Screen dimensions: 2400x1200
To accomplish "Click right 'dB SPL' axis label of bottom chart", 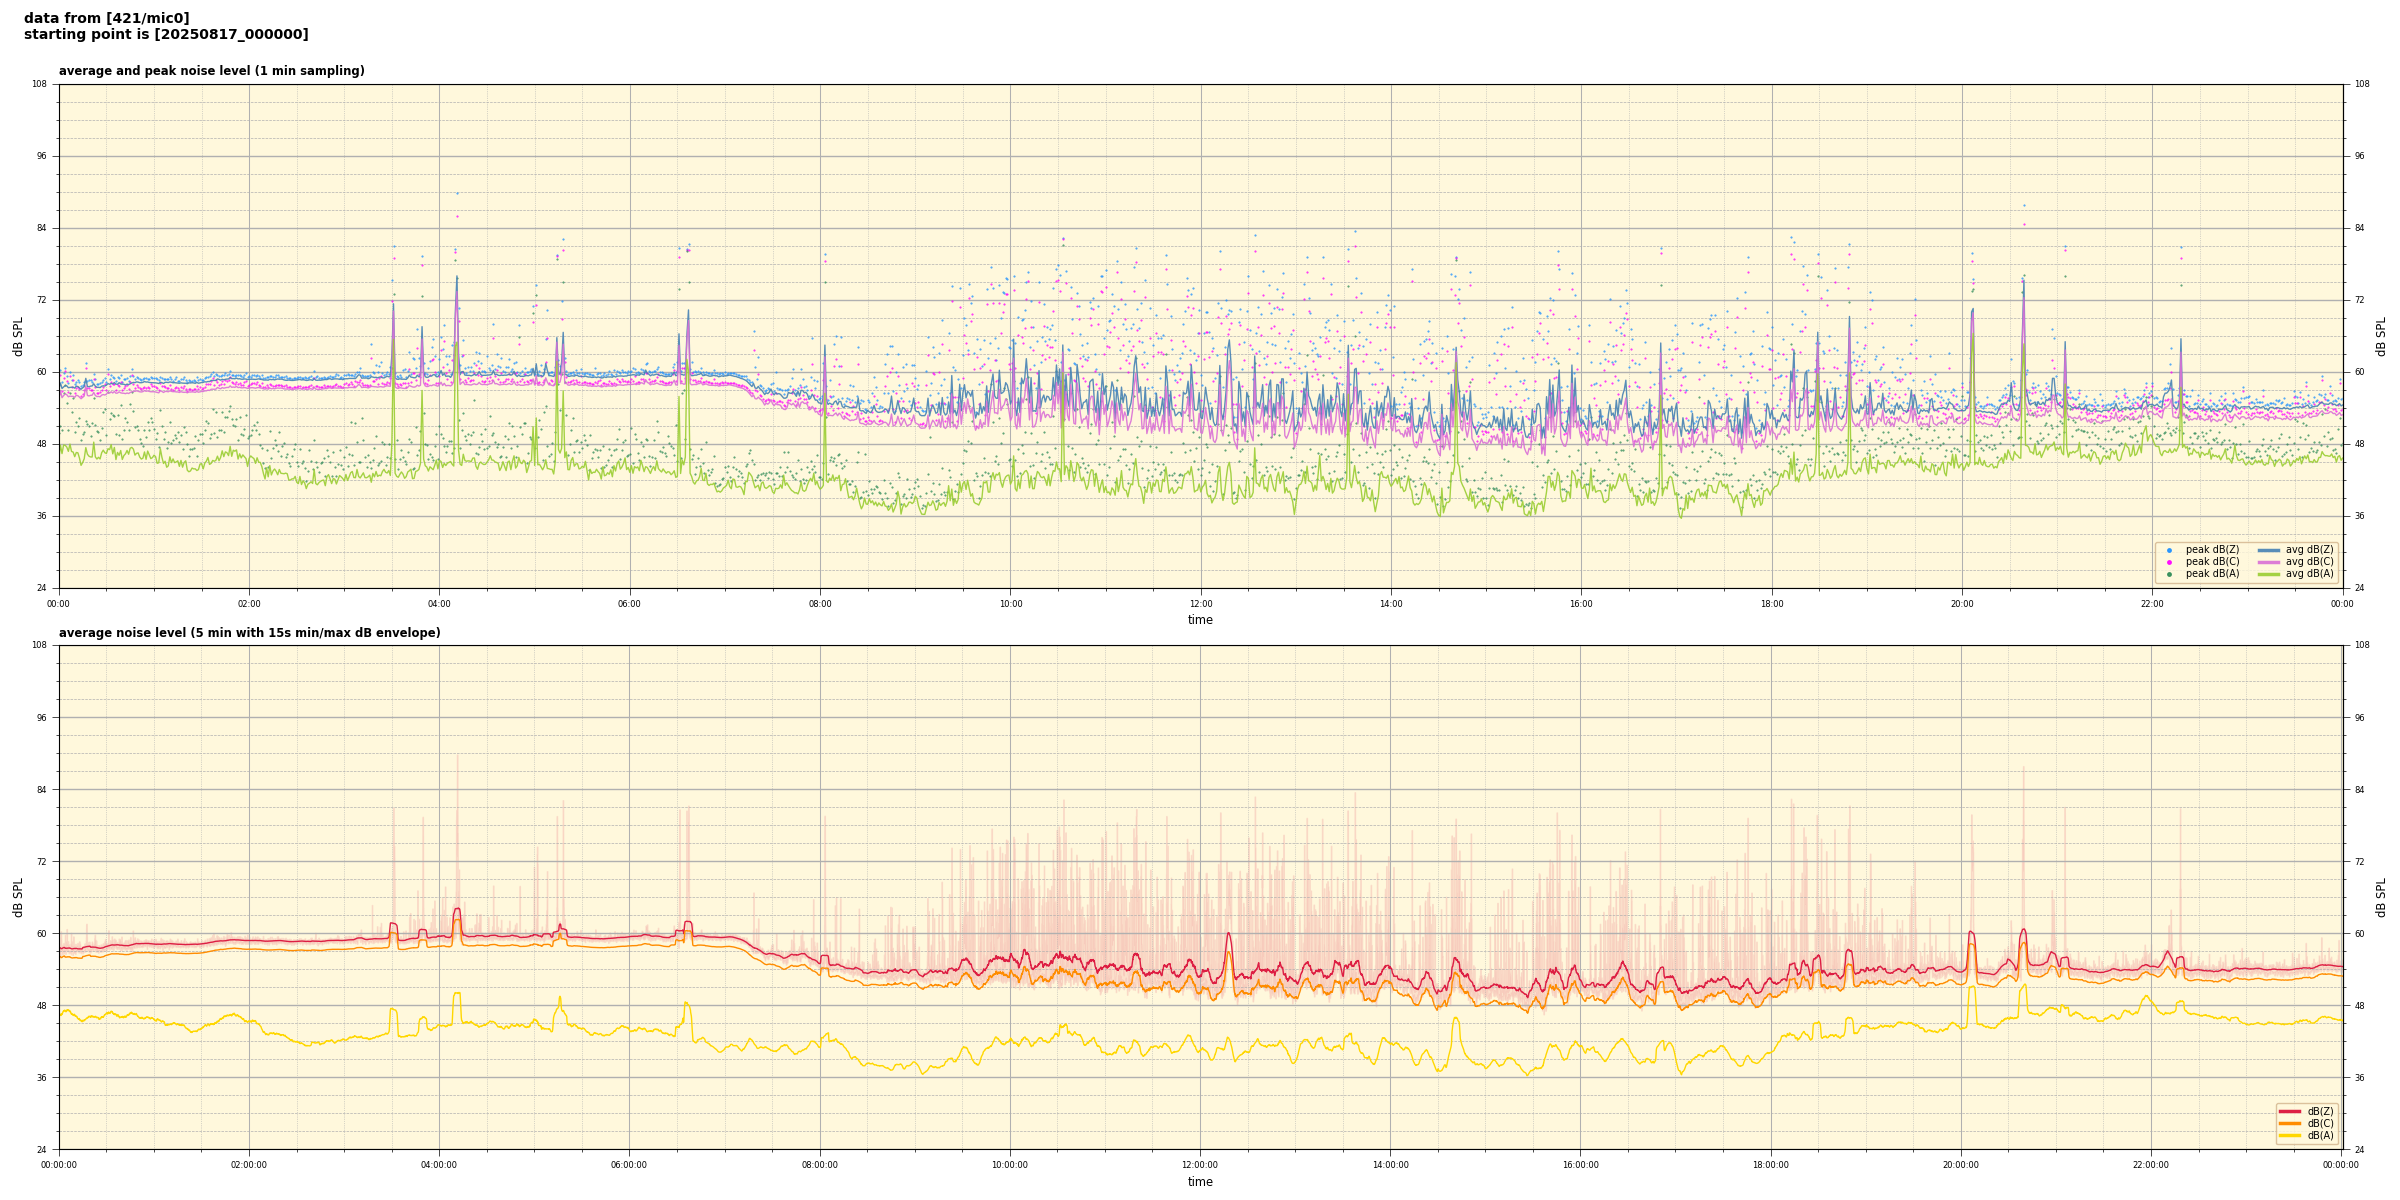I will click(2381, 897).
